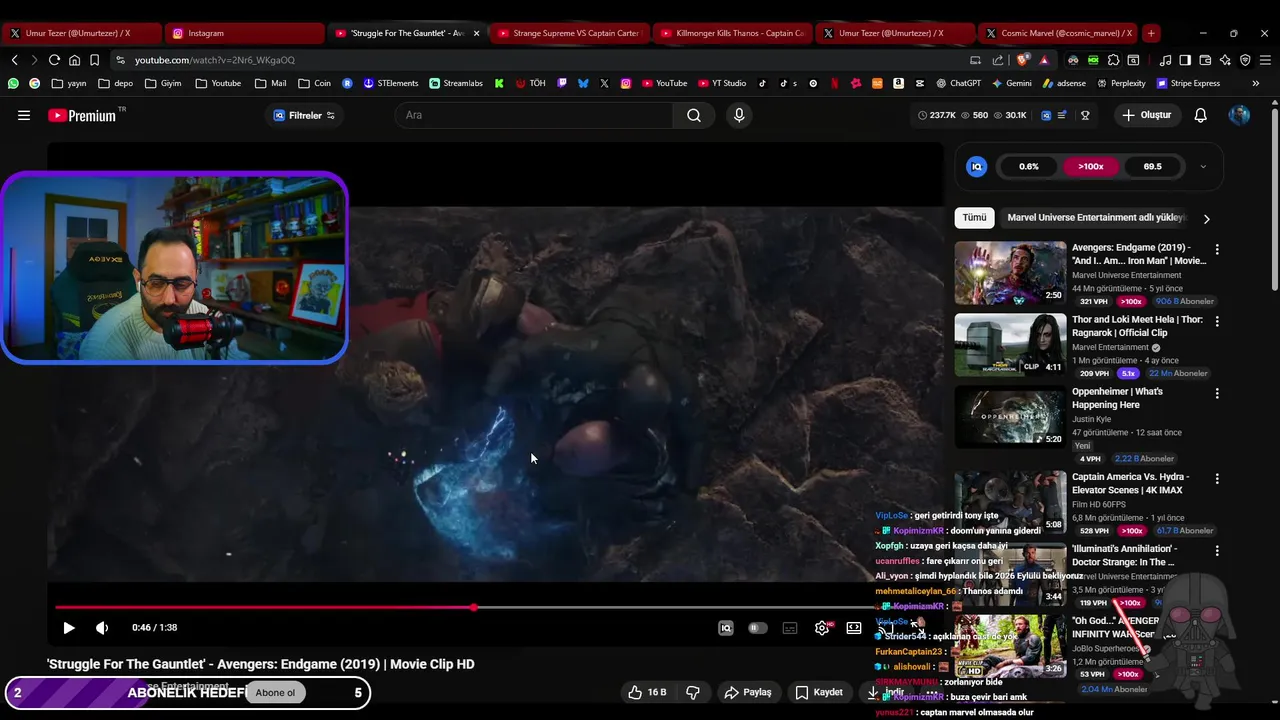Dislike the video
1280x720 pixels.
coord(693,692)
